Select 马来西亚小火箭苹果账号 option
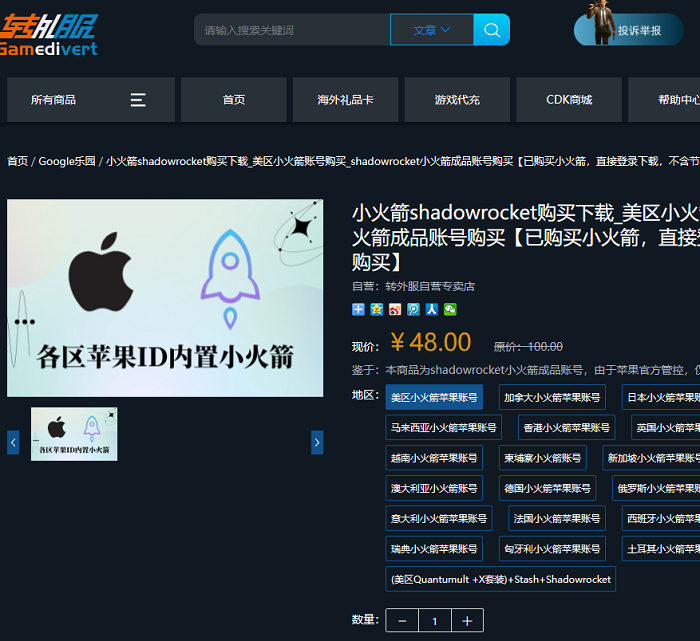Viewport: 700px width, 641px height. pyautogui.click(x=444, y=428)
